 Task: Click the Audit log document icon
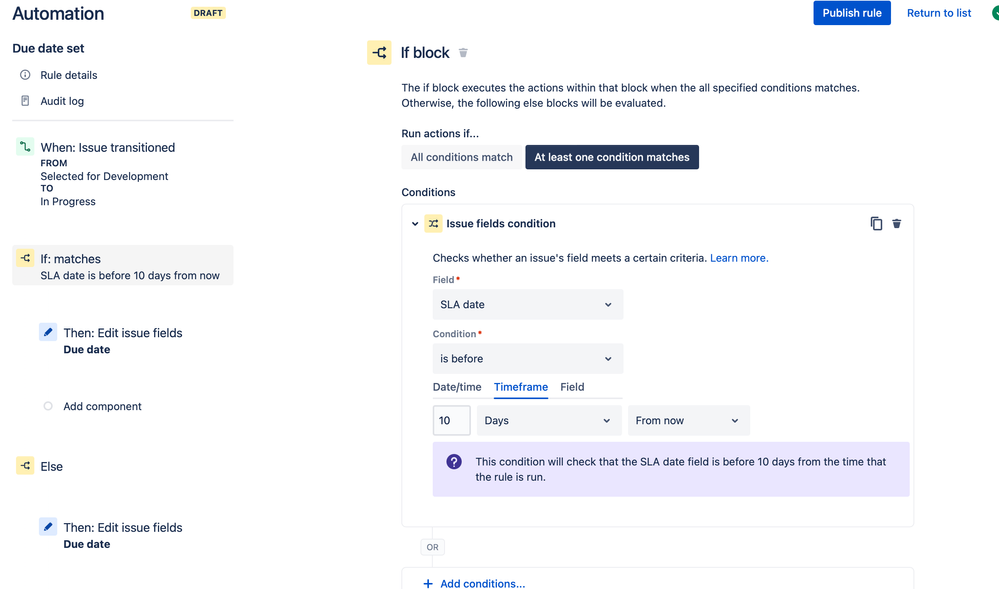pyautogui.click(x=25, y=101)
